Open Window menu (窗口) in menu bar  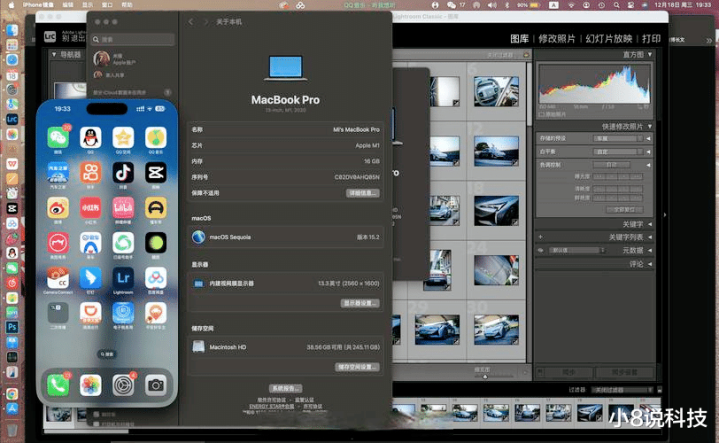(x=107, y=5)
